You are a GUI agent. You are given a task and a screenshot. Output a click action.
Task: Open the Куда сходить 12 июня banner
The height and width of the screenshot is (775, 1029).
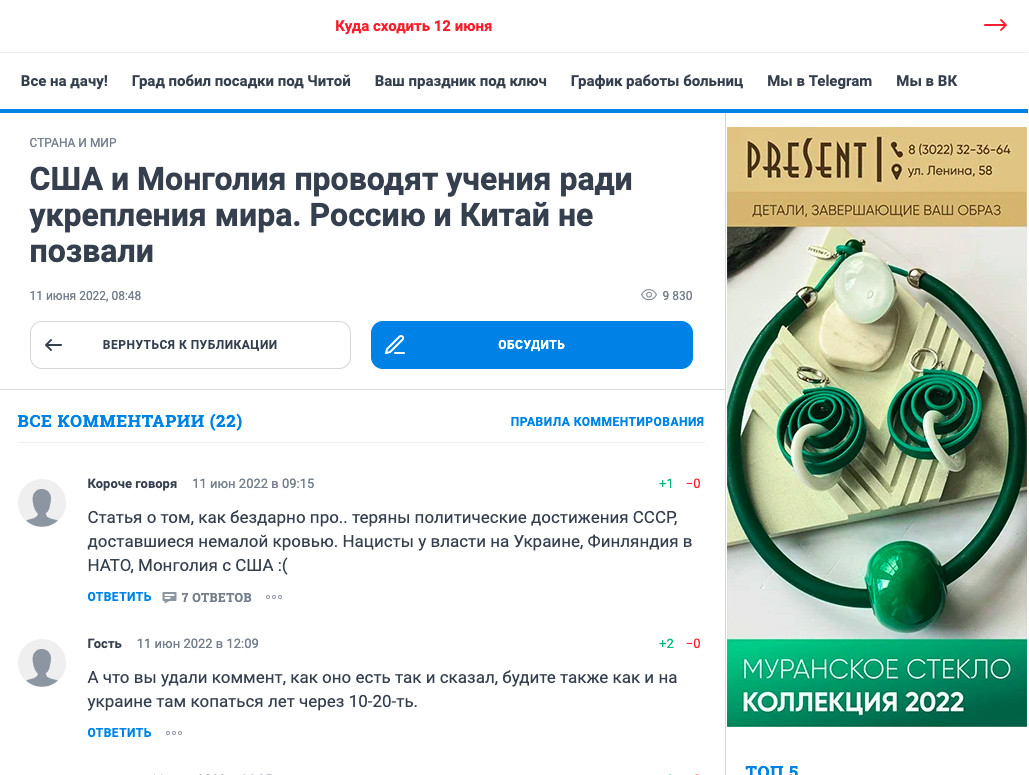point(413,26)
